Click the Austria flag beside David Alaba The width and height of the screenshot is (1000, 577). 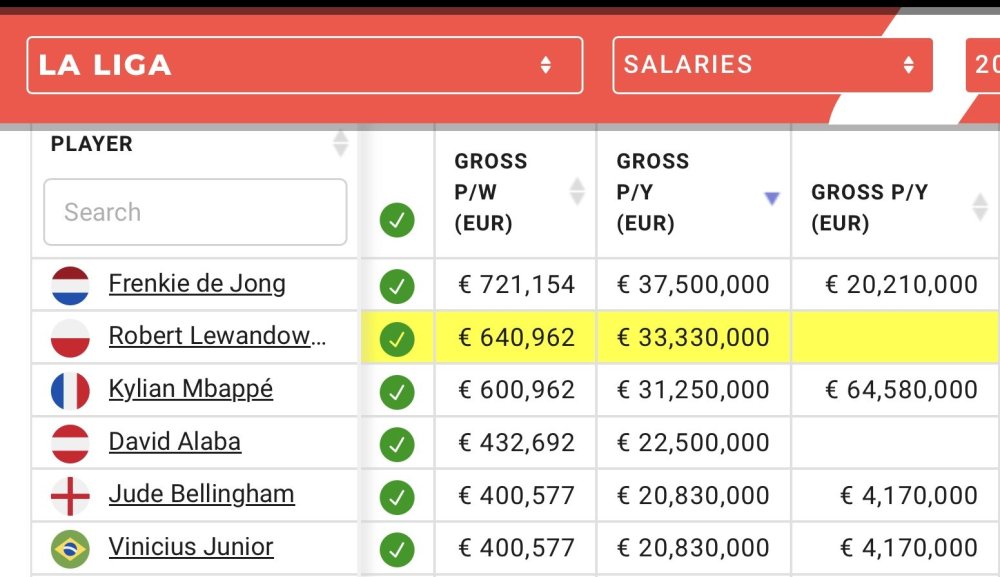70,443
